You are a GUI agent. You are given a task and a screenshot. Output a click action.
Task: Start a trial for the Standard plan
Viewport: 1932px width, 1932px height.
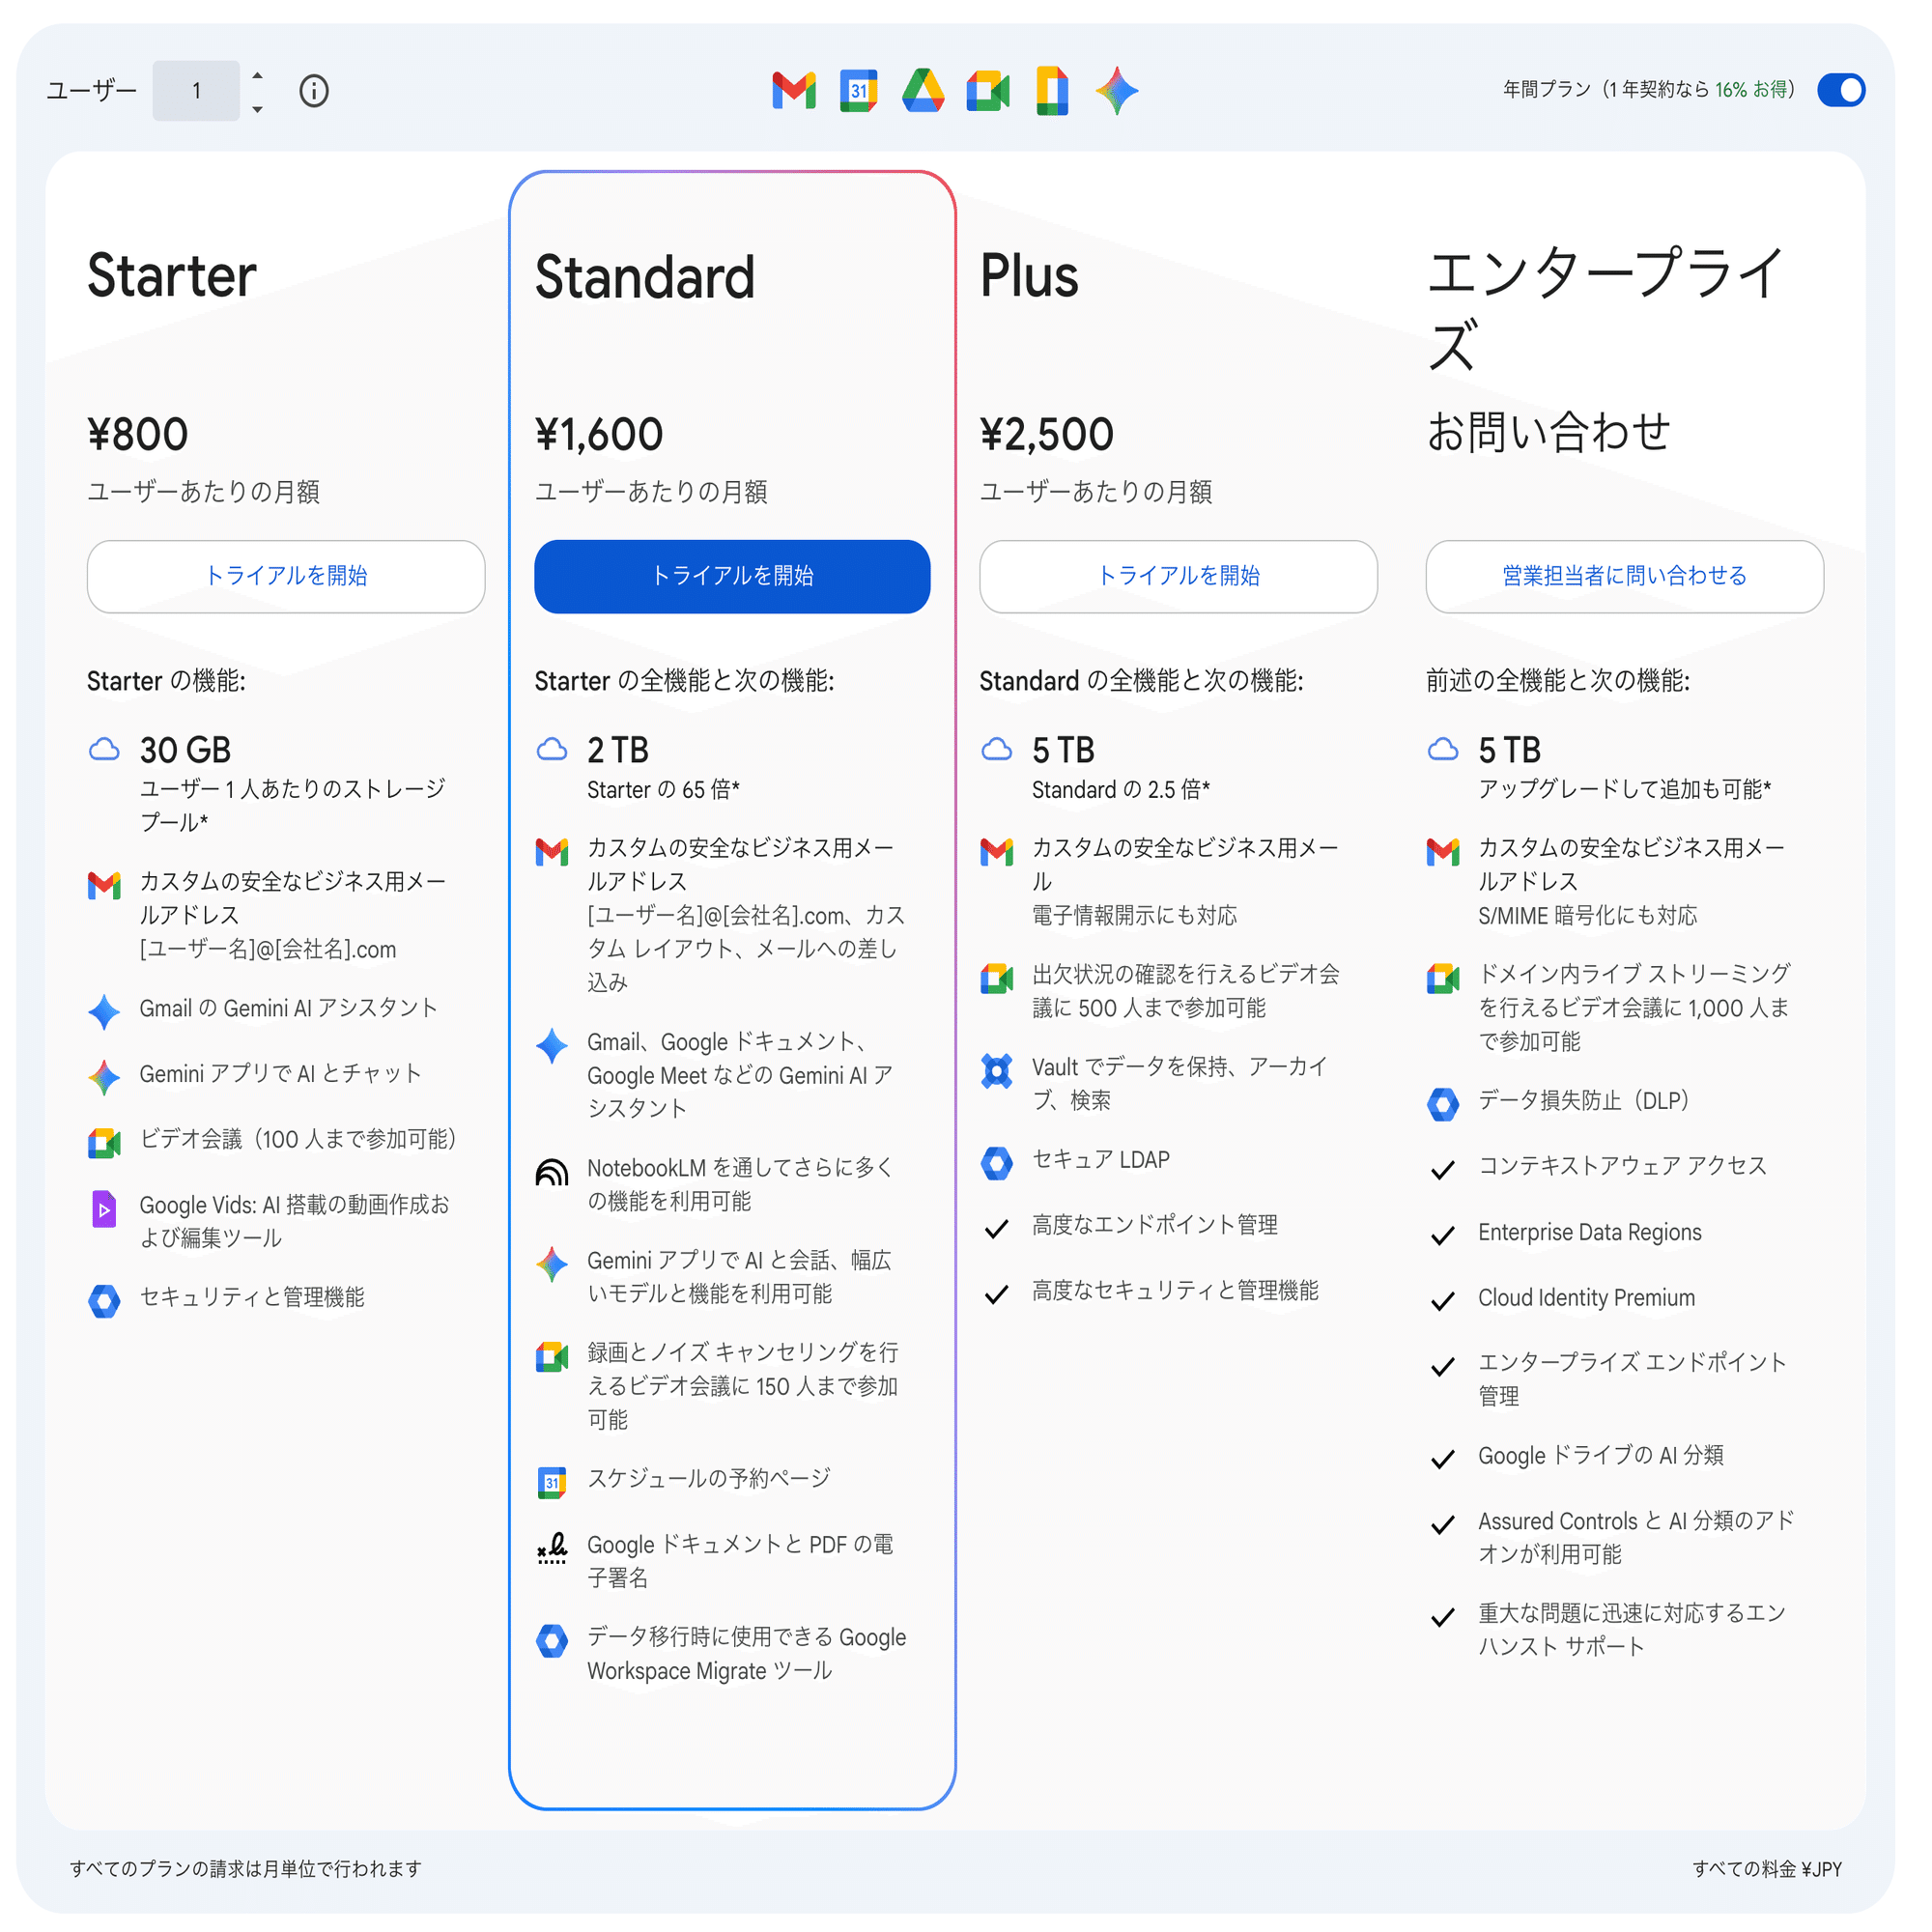[732, 577]
